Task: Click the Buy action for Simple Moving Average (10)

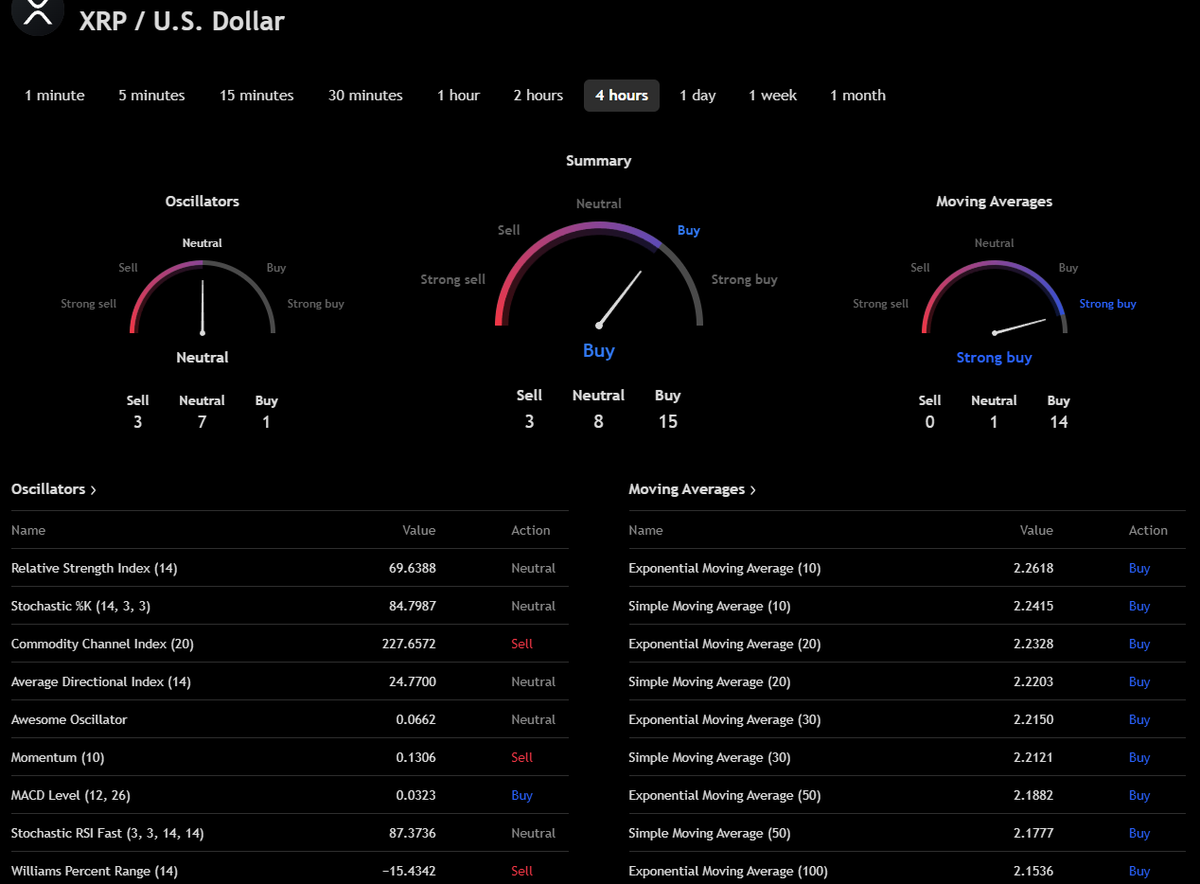Action: pos(1139,606)
